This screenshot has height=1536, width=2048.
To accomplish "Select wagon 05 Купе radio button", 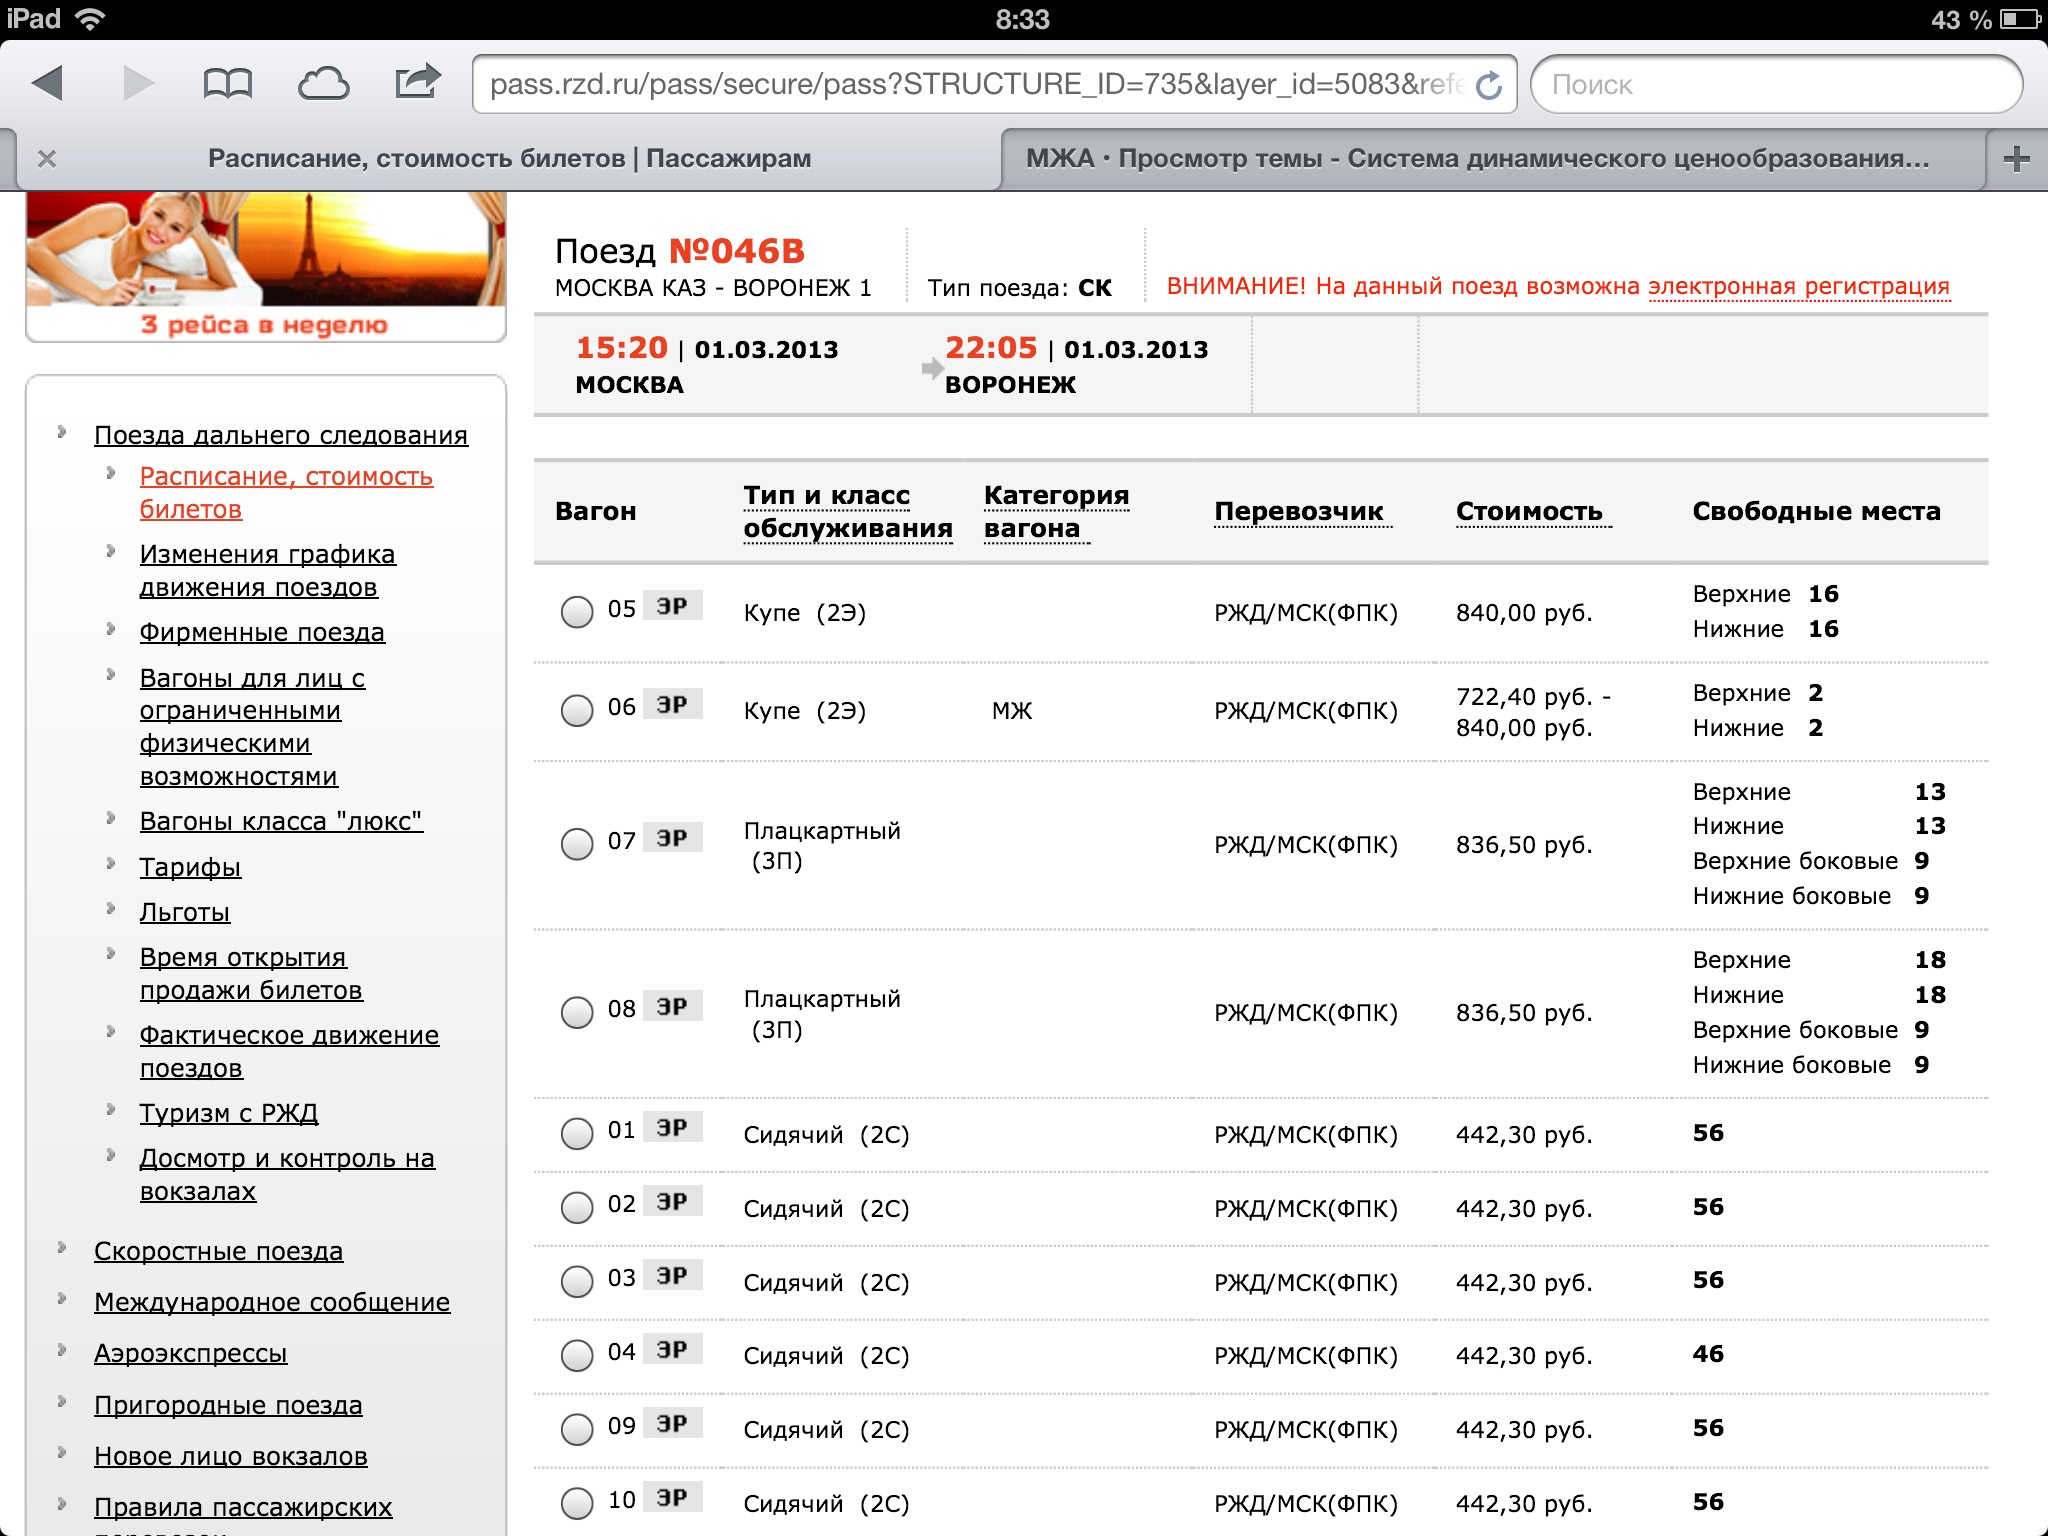I will click(577, 612).
